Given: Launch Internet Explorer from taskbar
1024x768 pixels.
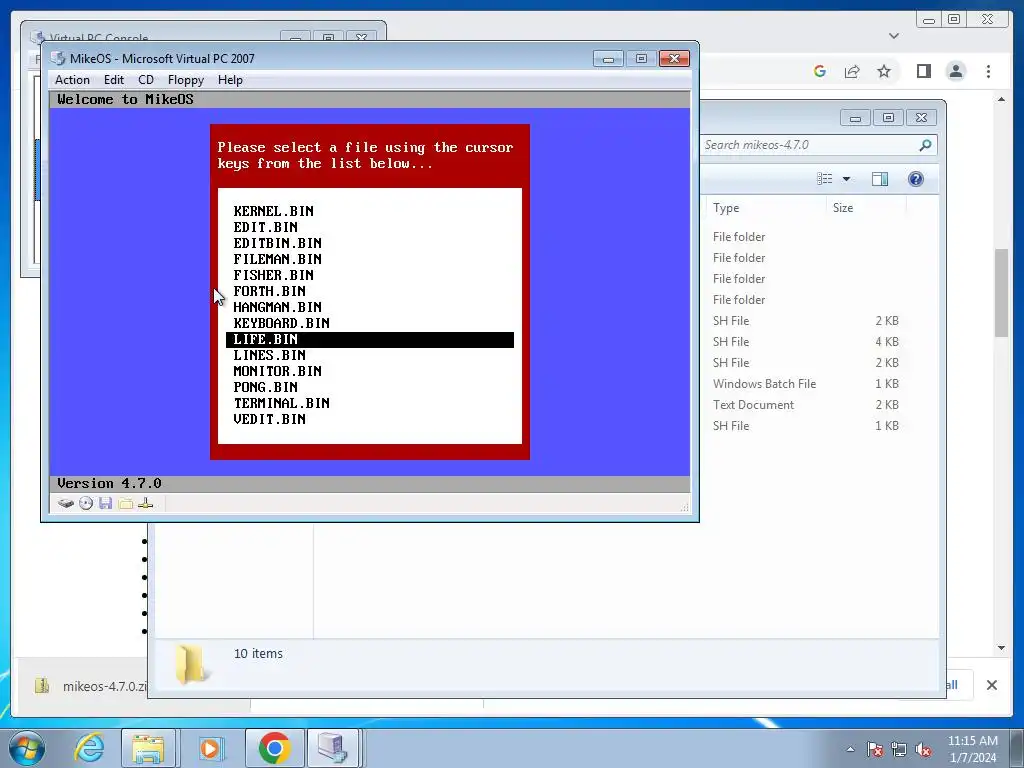Looking at the screenshot, I should (89, 748).
